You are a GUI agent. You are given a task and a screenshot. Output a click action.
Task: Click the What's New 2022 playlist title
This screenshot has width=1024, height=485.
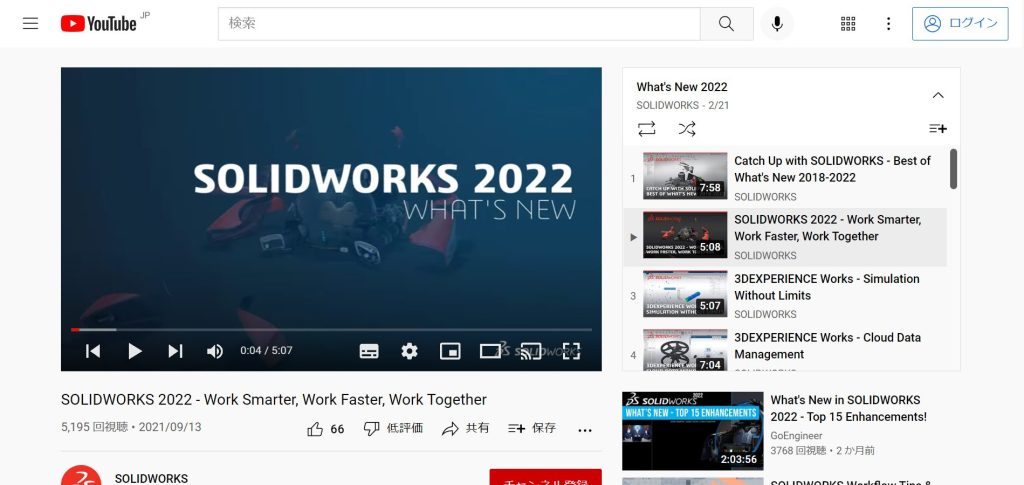pyautogui.click(x=682, y=87)
